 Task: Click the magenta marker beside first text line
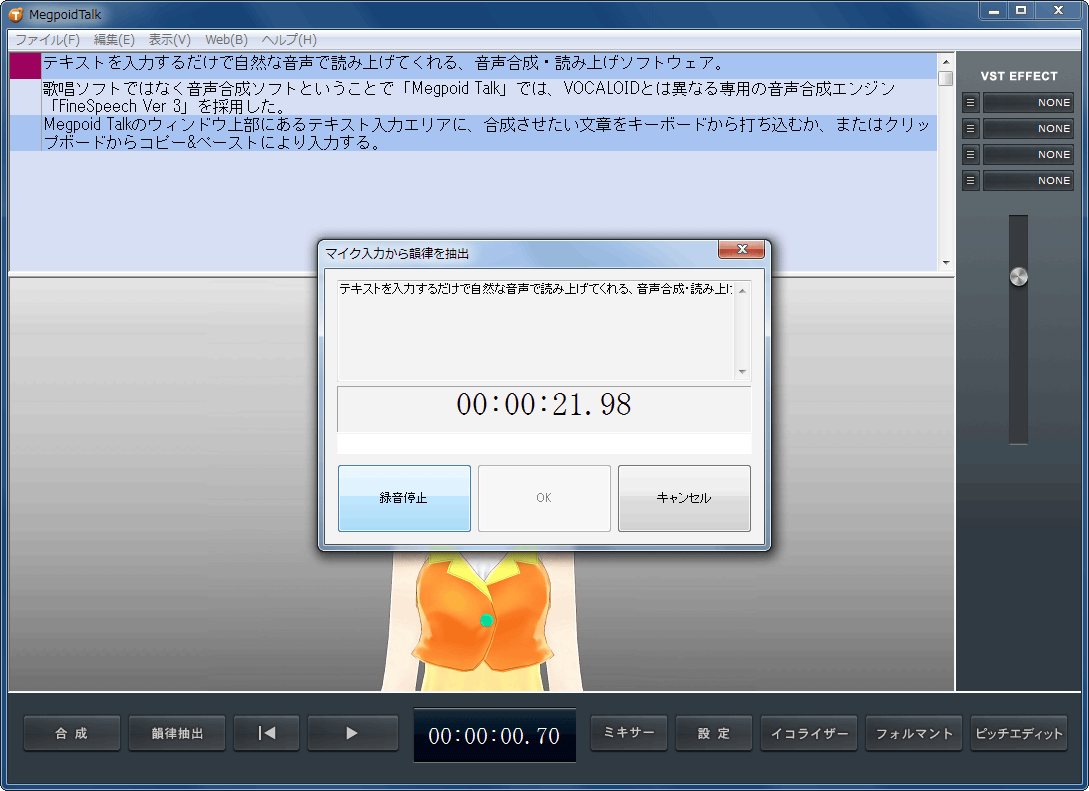pyautogui.click(x=25, y=66)
